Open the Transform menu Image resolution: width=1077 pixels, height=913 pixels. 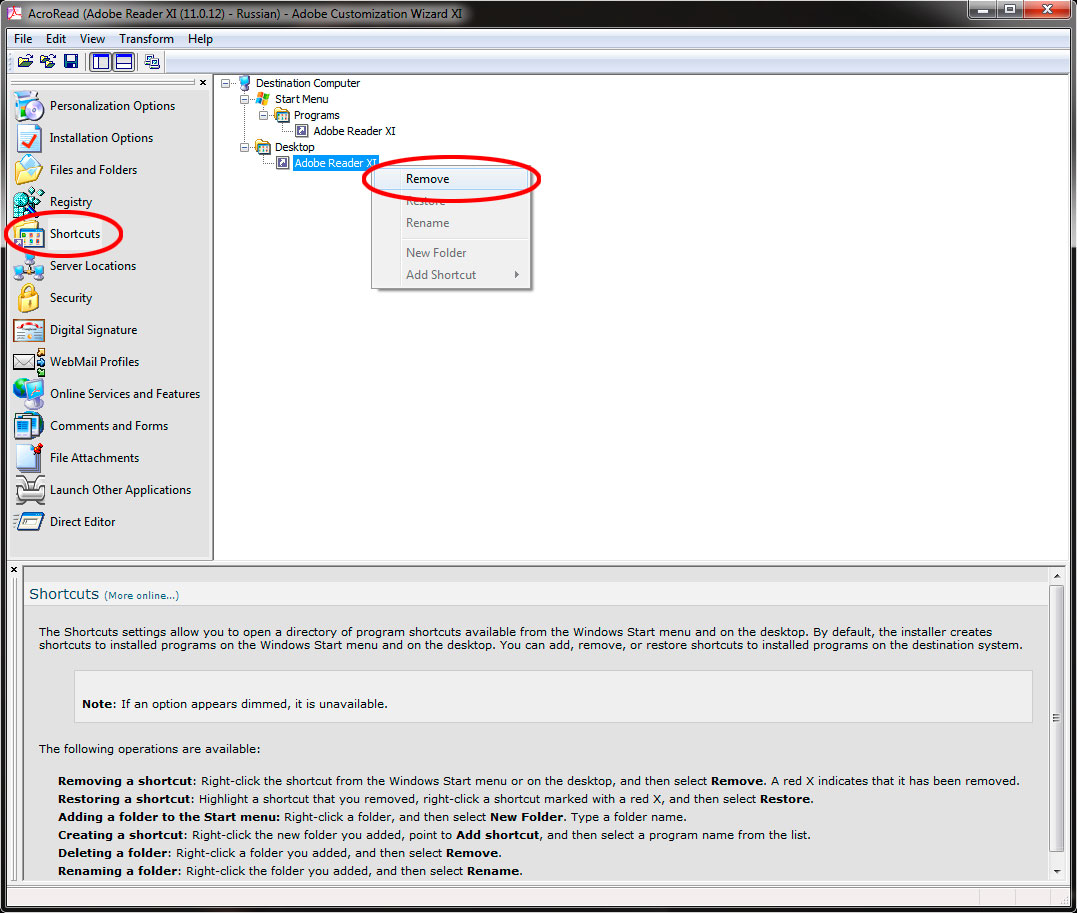pos(146,39)
